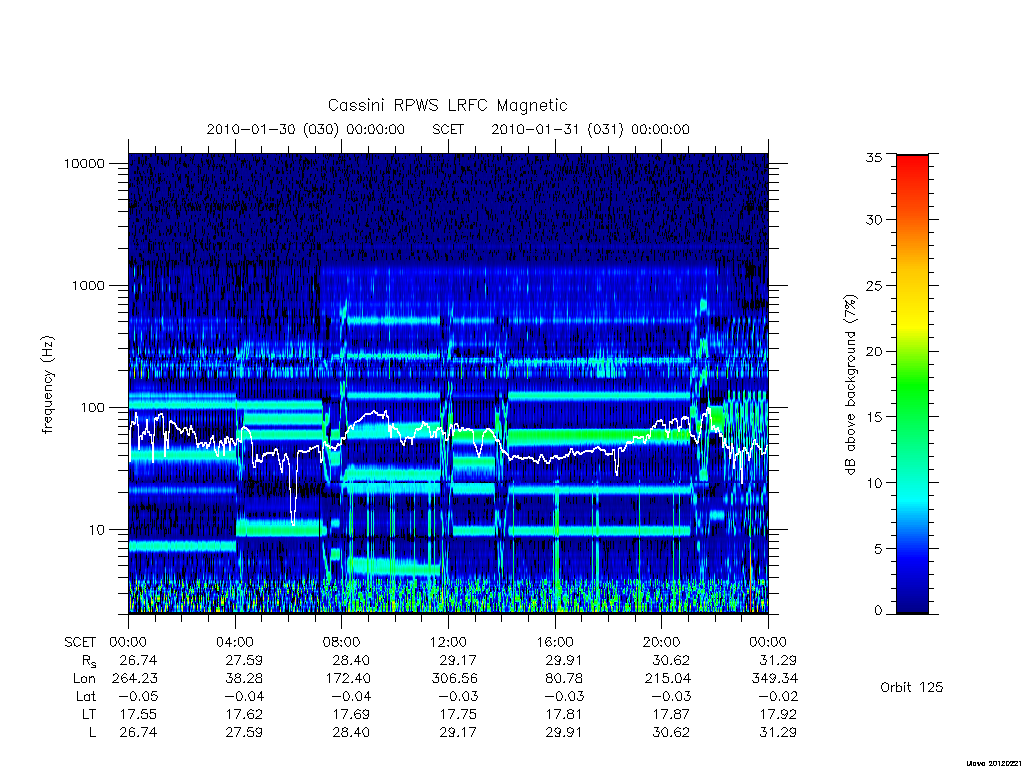The width and height of the screenshot is (1024, 768).
Task: Click the vertical color scale bar
Action: 912,384
